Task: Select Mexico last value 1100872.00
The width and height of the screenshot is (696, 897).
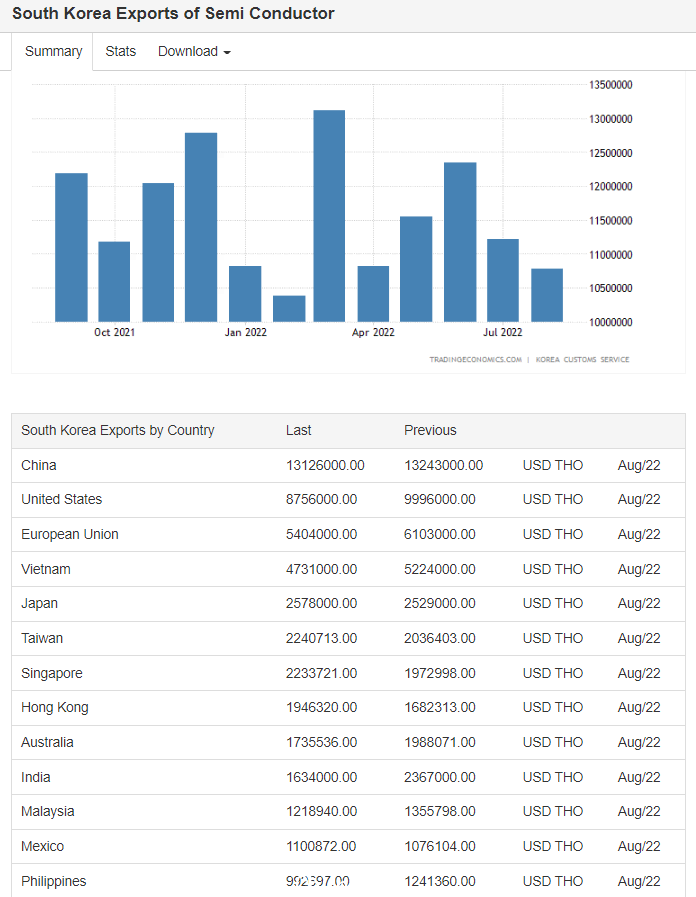Action: (321, 847)
